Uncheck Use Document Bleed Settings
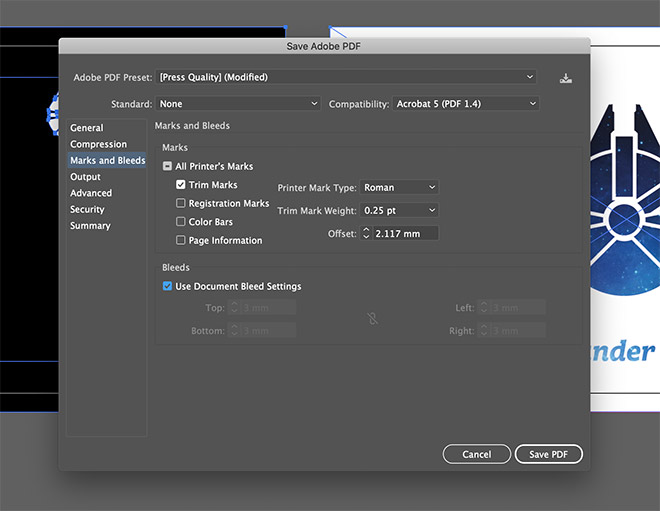 coord(167,286)
